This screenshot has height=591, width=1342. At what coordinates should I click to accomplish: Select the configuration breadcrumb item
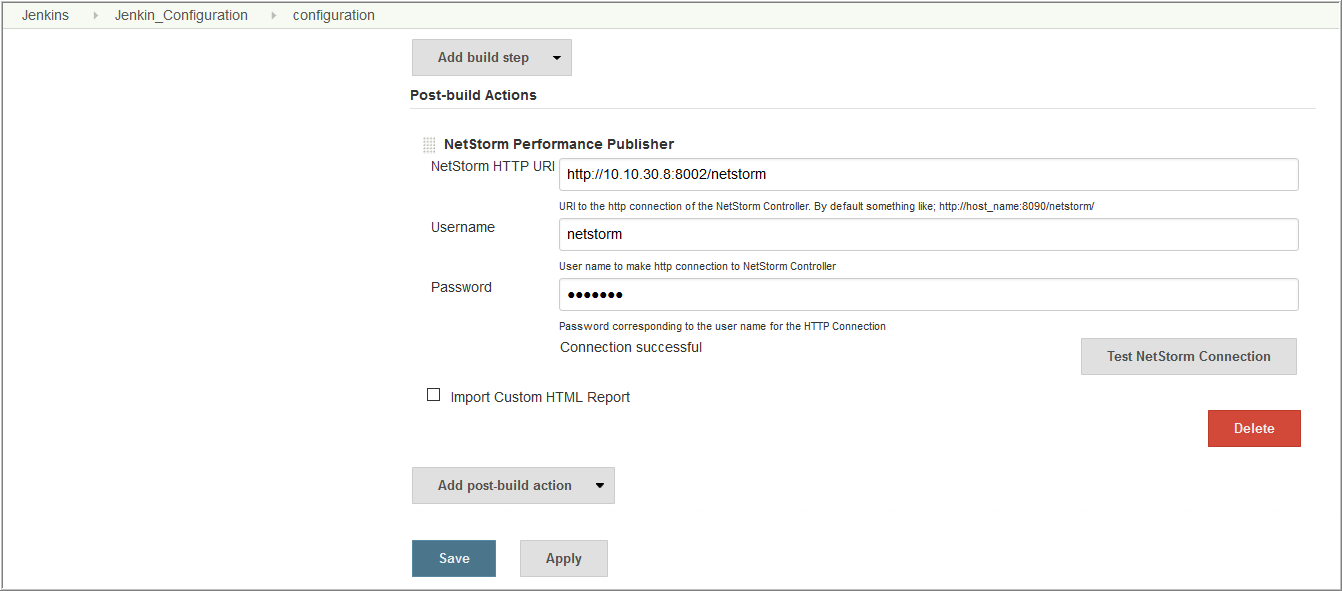pos(334,15)
